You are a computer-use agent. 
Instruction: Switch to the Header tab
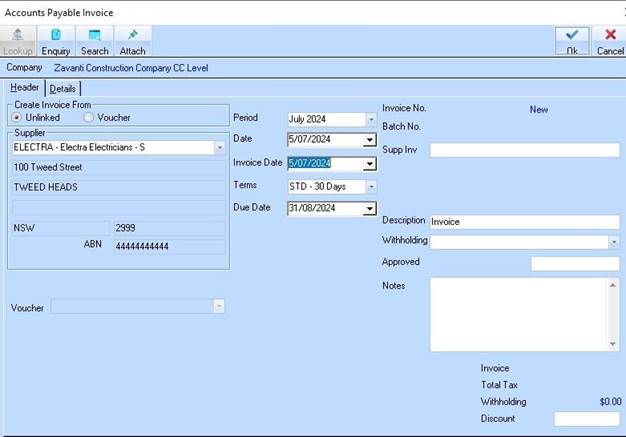pyautogui.click(x=24, y=89)
